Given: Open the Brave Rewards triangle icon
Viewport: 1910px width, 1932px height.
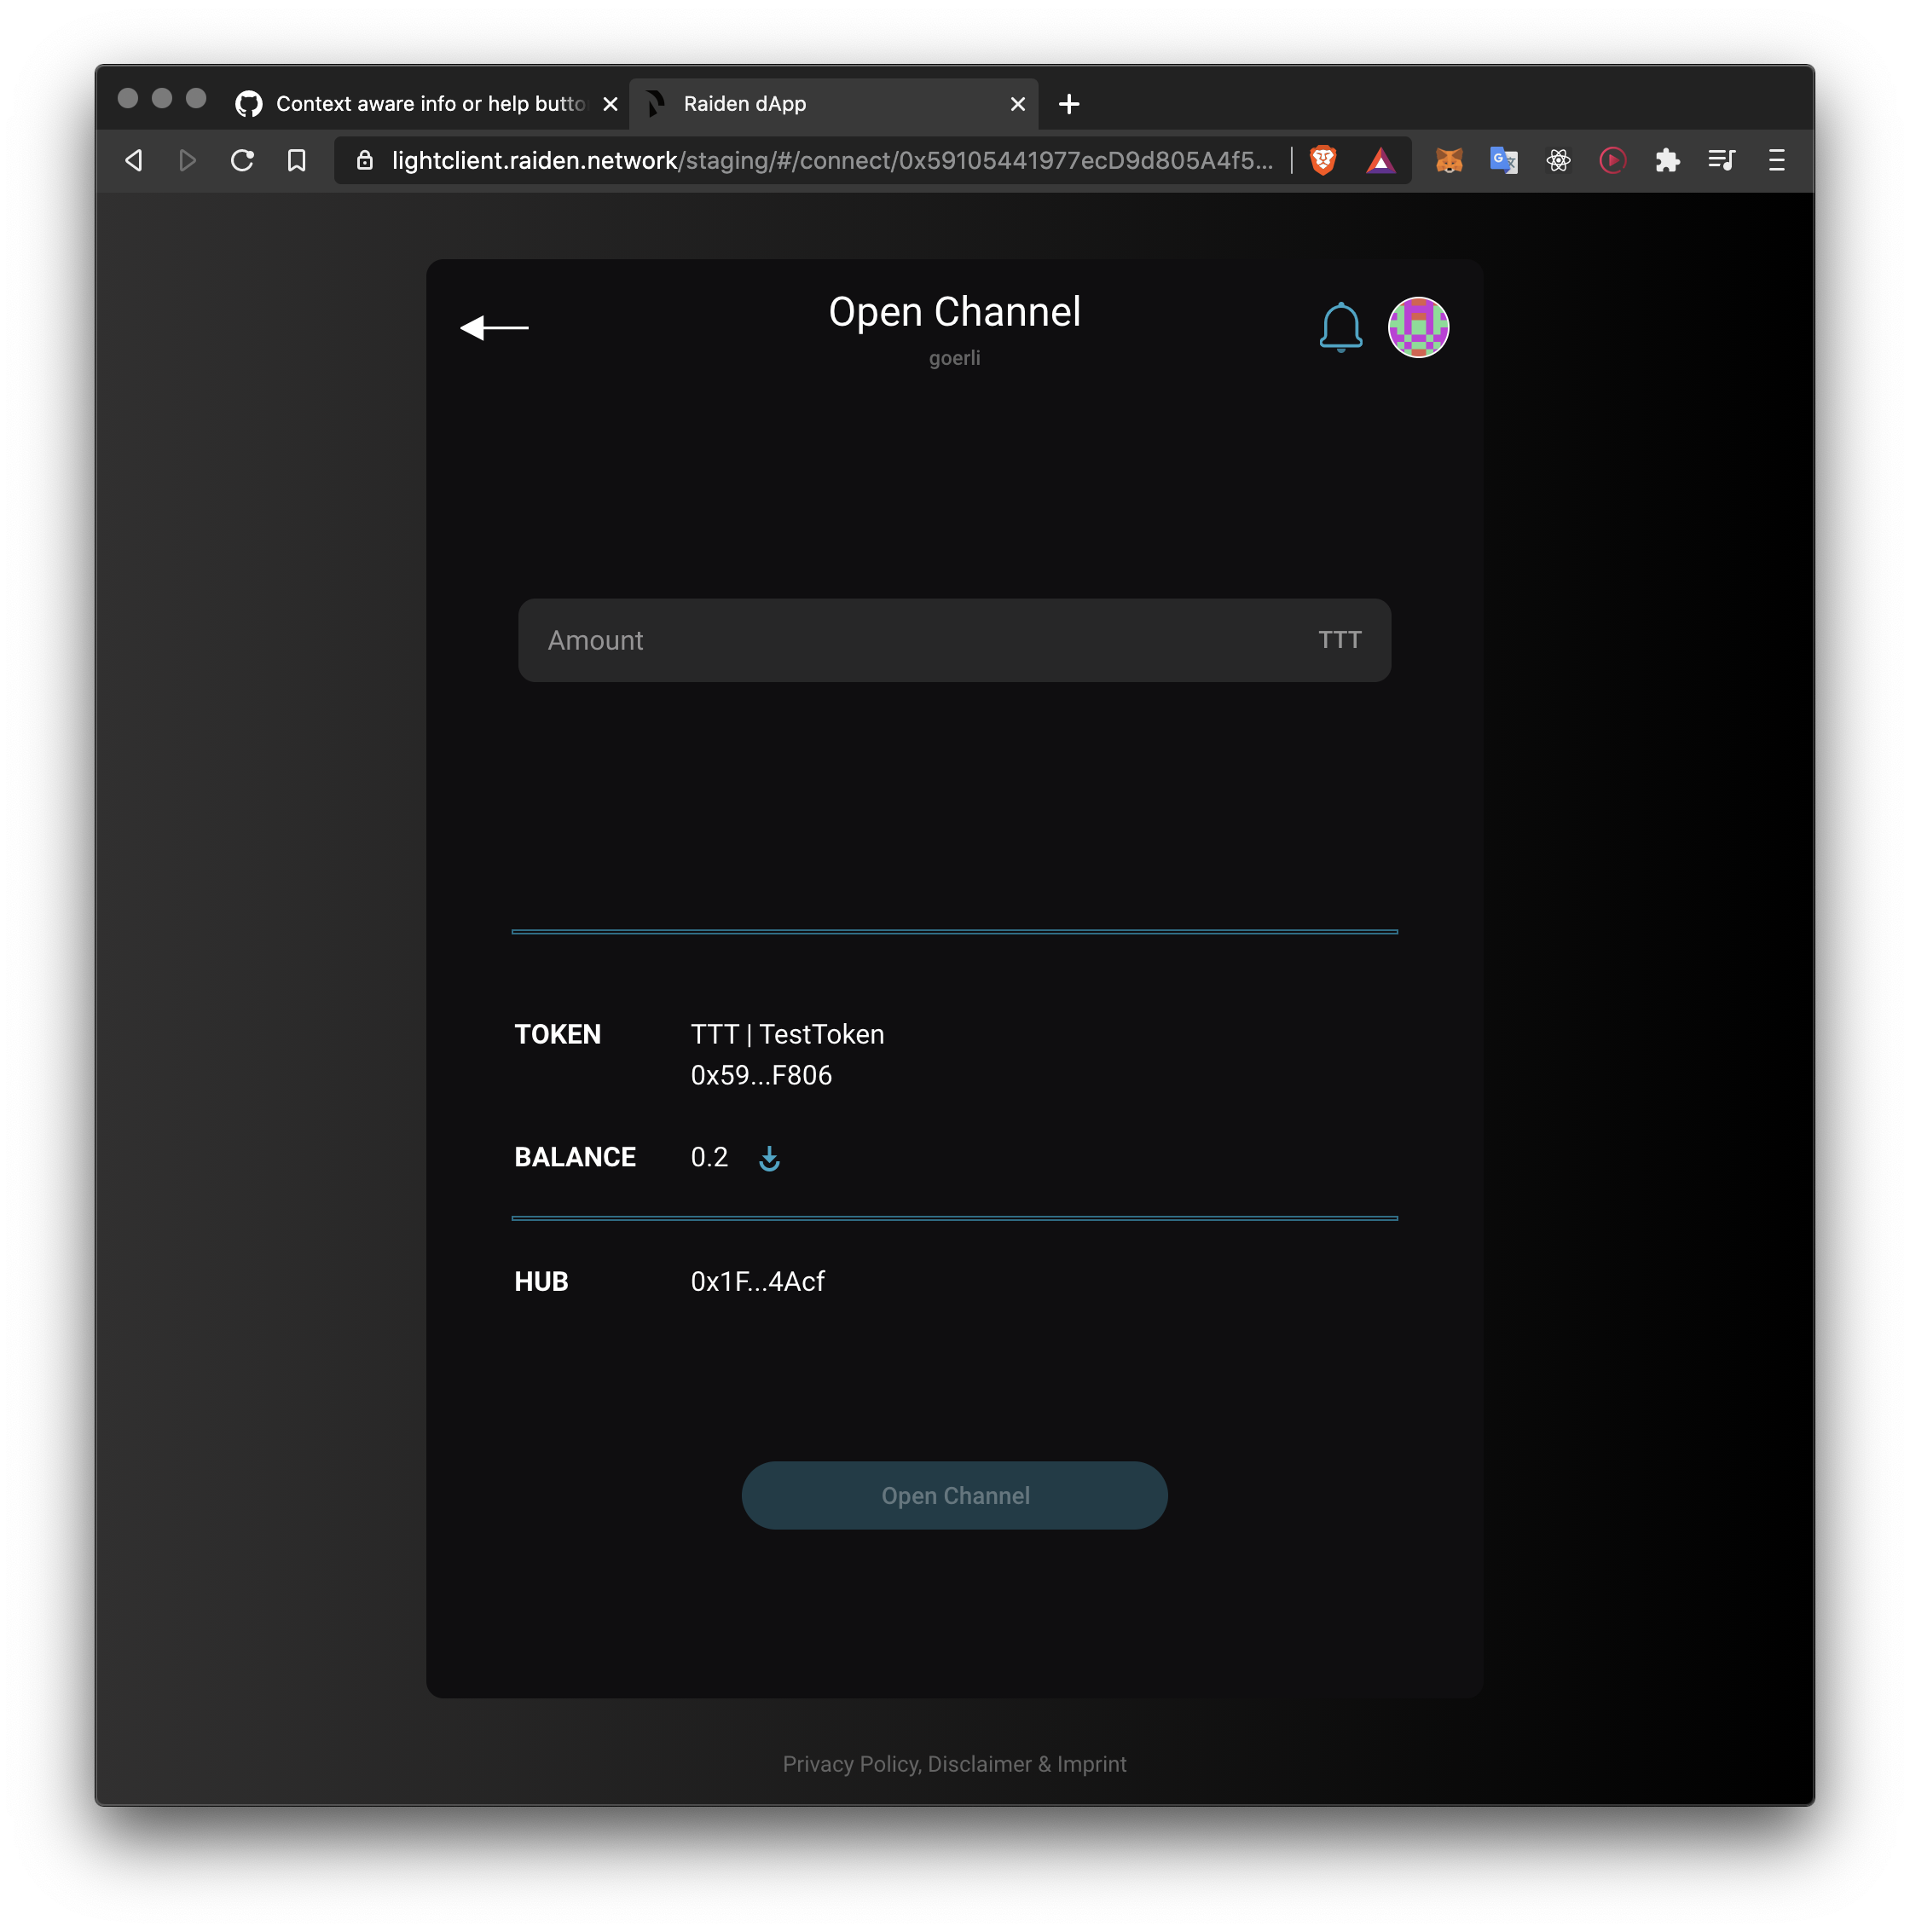Looking at the screenshot, I should pos(1380,160).
